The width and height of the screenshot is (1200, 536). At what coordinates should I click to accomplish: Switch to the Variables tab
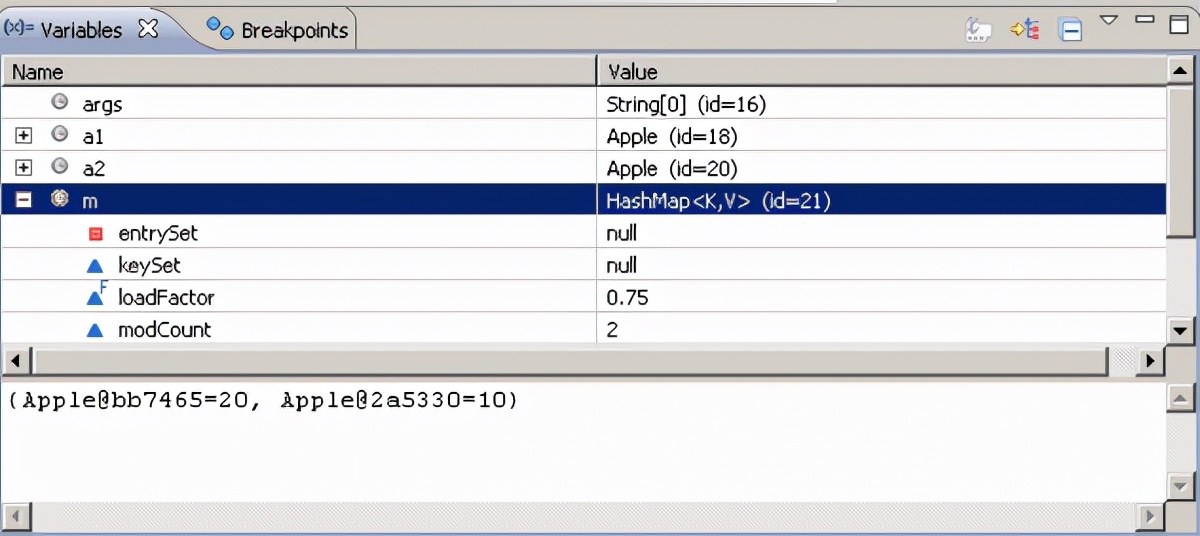coord(80,30)
